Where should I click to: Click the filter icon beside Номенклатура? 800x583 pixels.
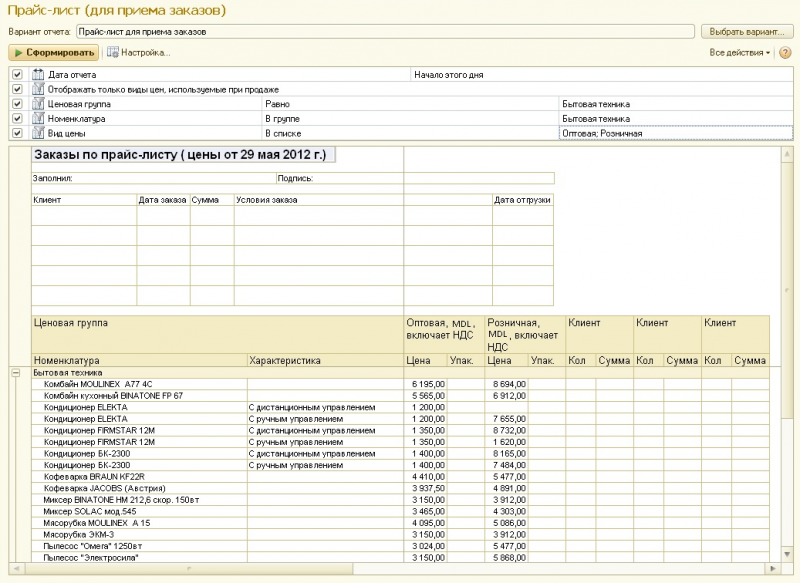39,118
